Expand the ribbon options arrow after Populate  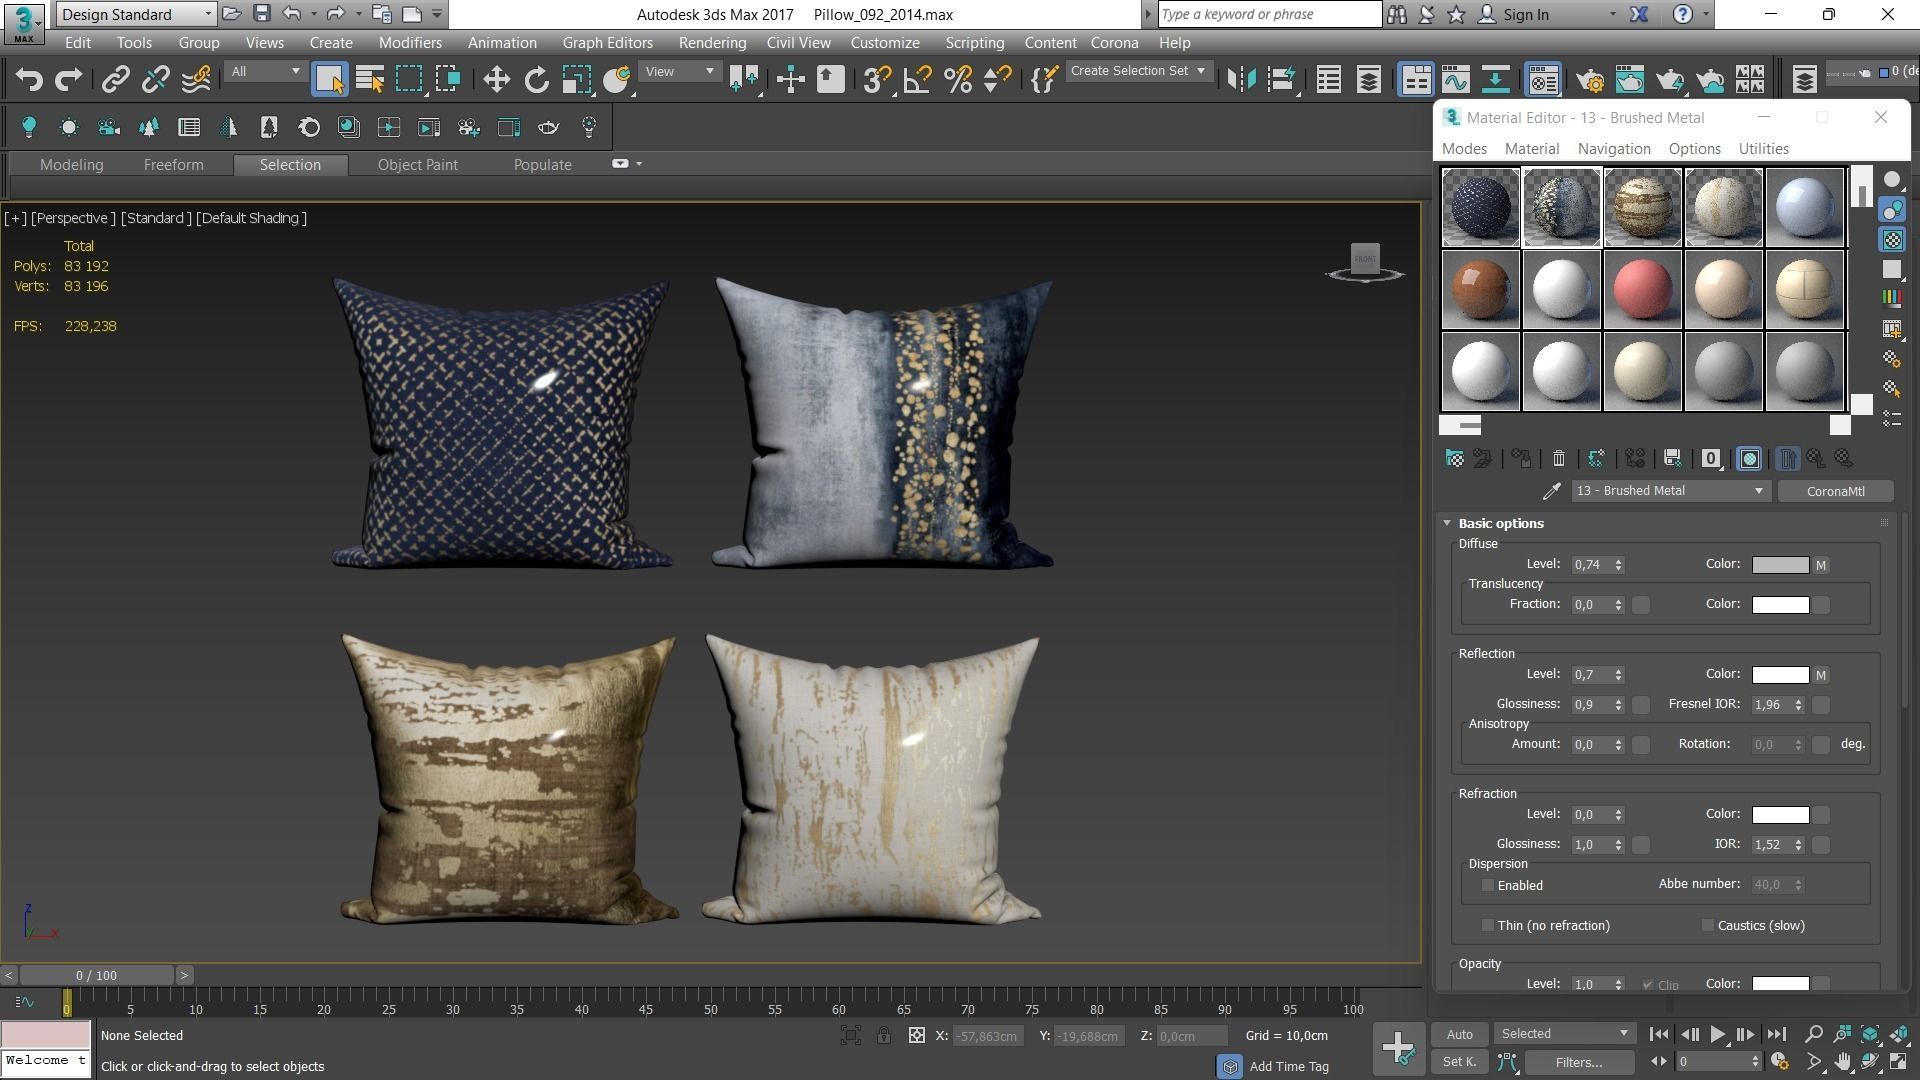click(x=639, y=164)
